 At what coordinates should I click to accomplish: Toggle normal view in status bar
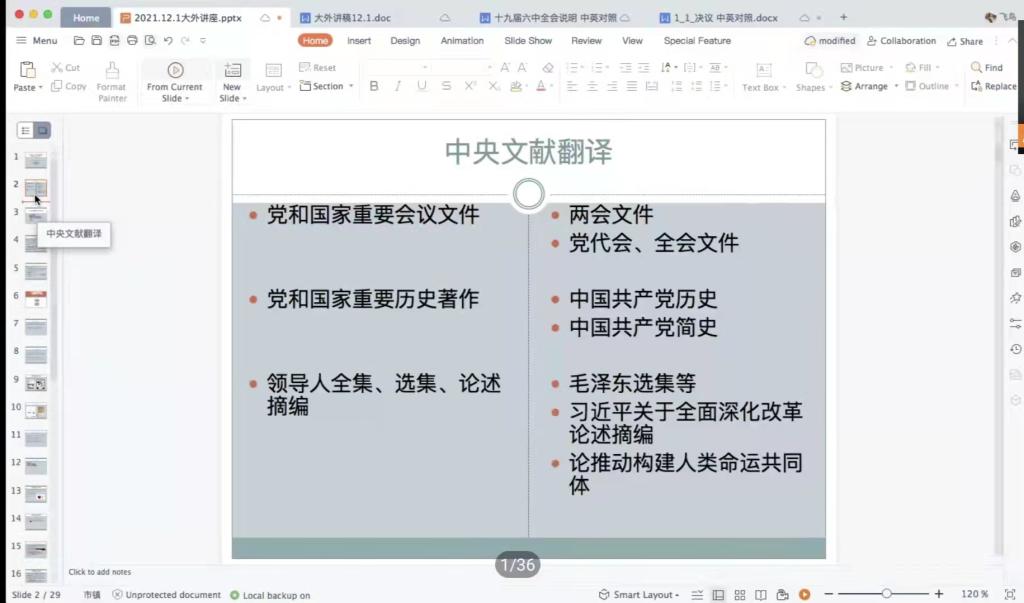[x=718, y=595]
